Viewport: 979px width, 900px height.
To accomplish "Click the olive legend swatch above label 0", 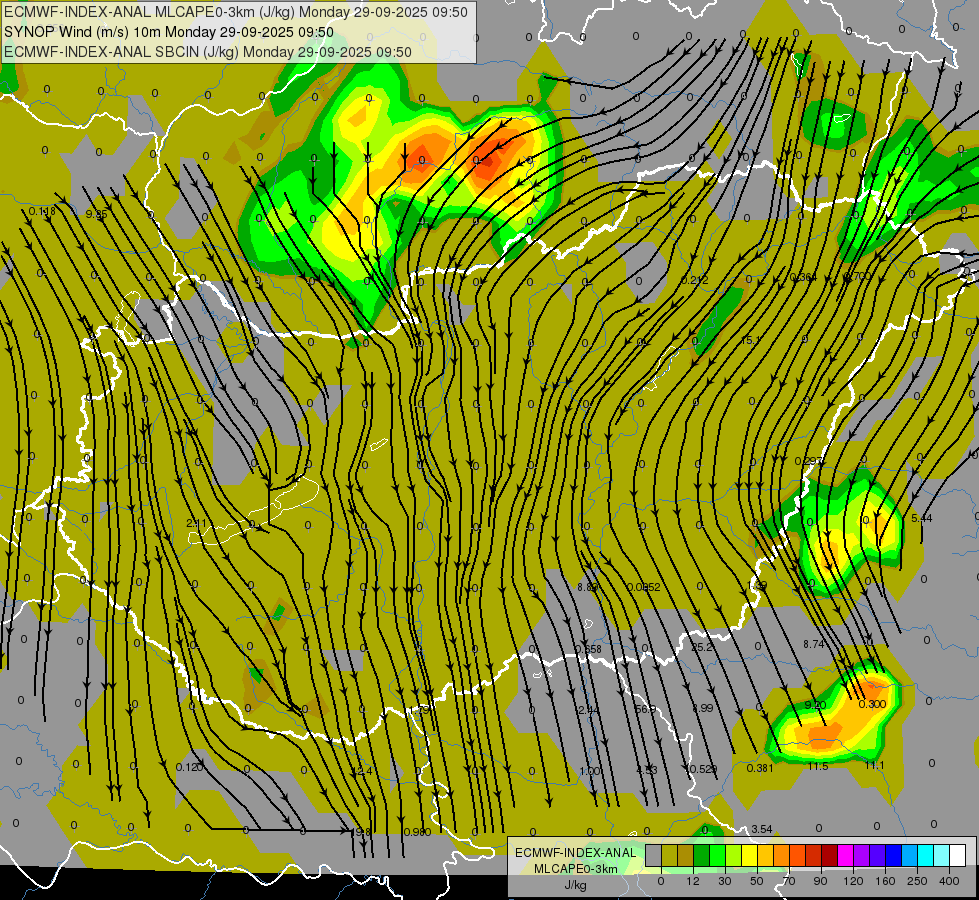I will click(x=669, y=855).
